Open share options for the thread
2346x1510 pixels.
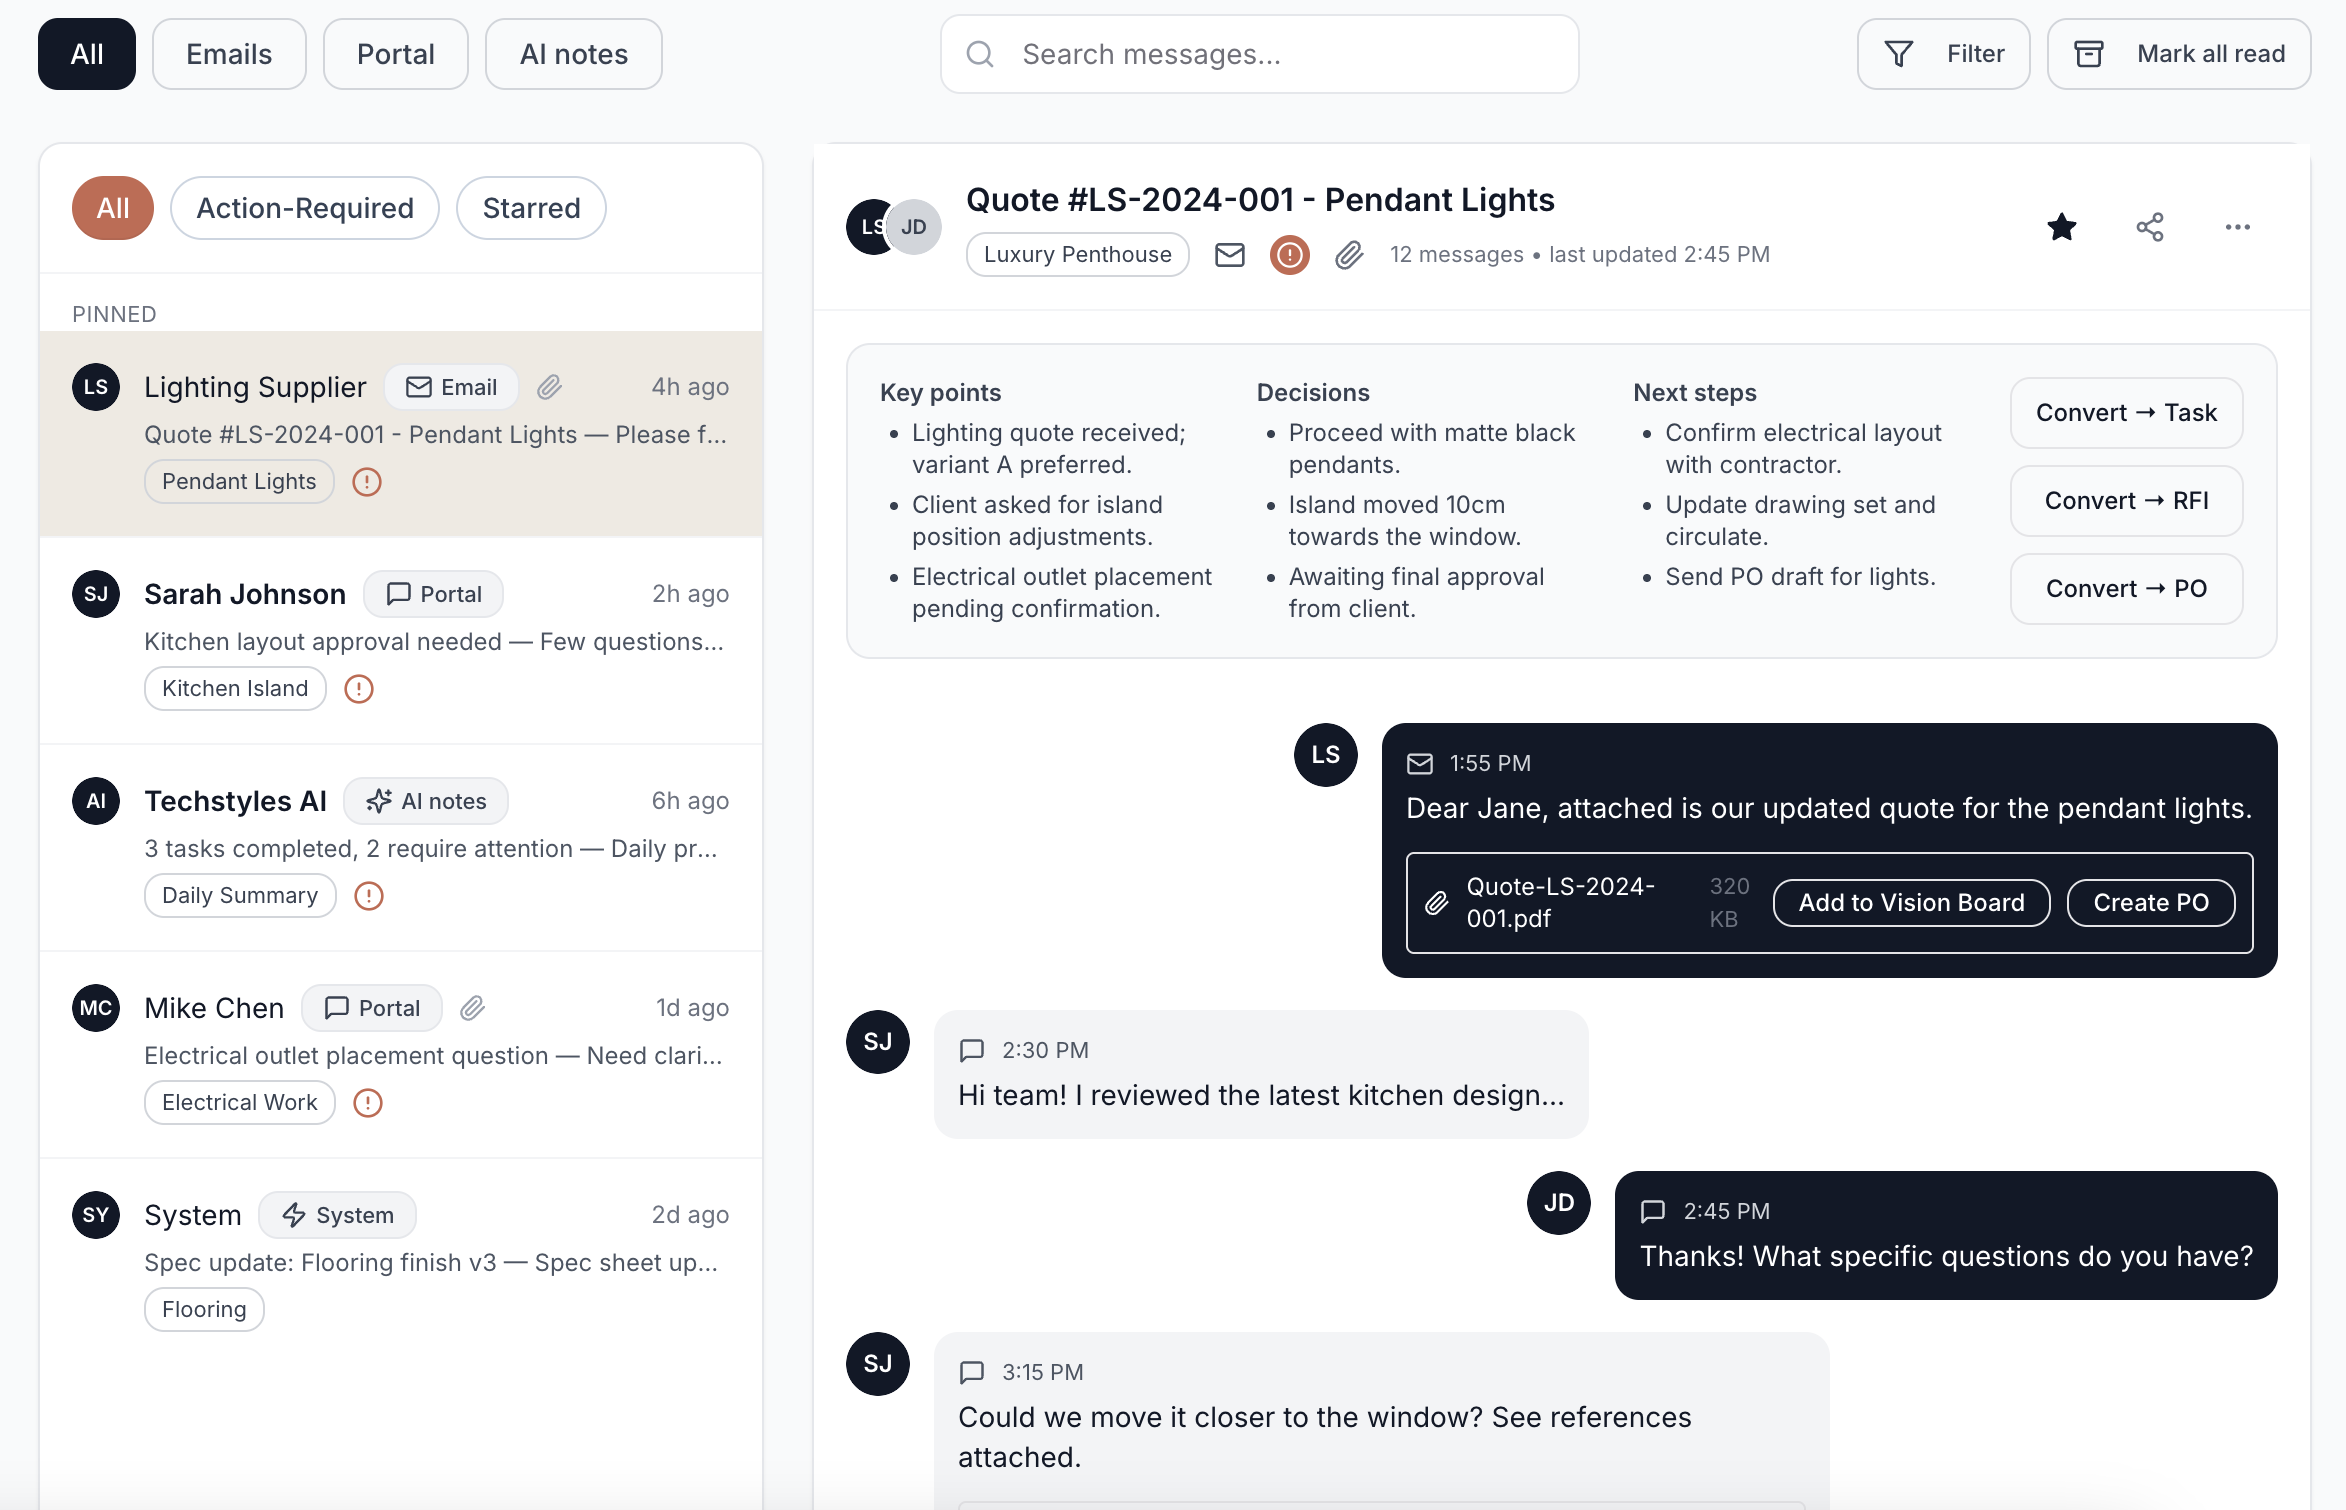2150,227
